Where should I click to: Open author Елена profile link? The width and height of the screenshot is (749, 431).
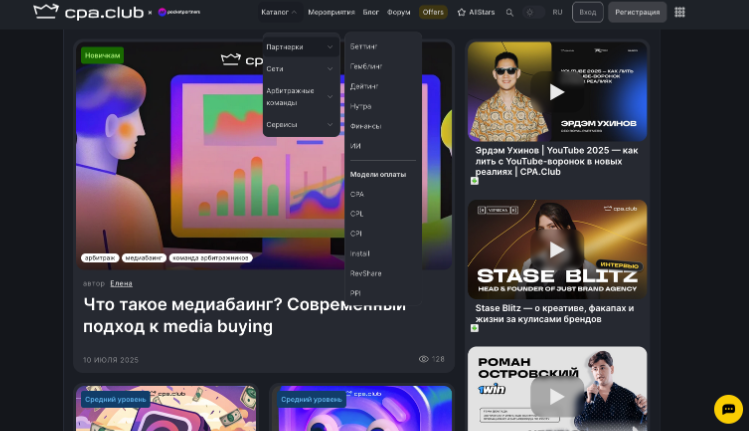[x=121, y=283]
